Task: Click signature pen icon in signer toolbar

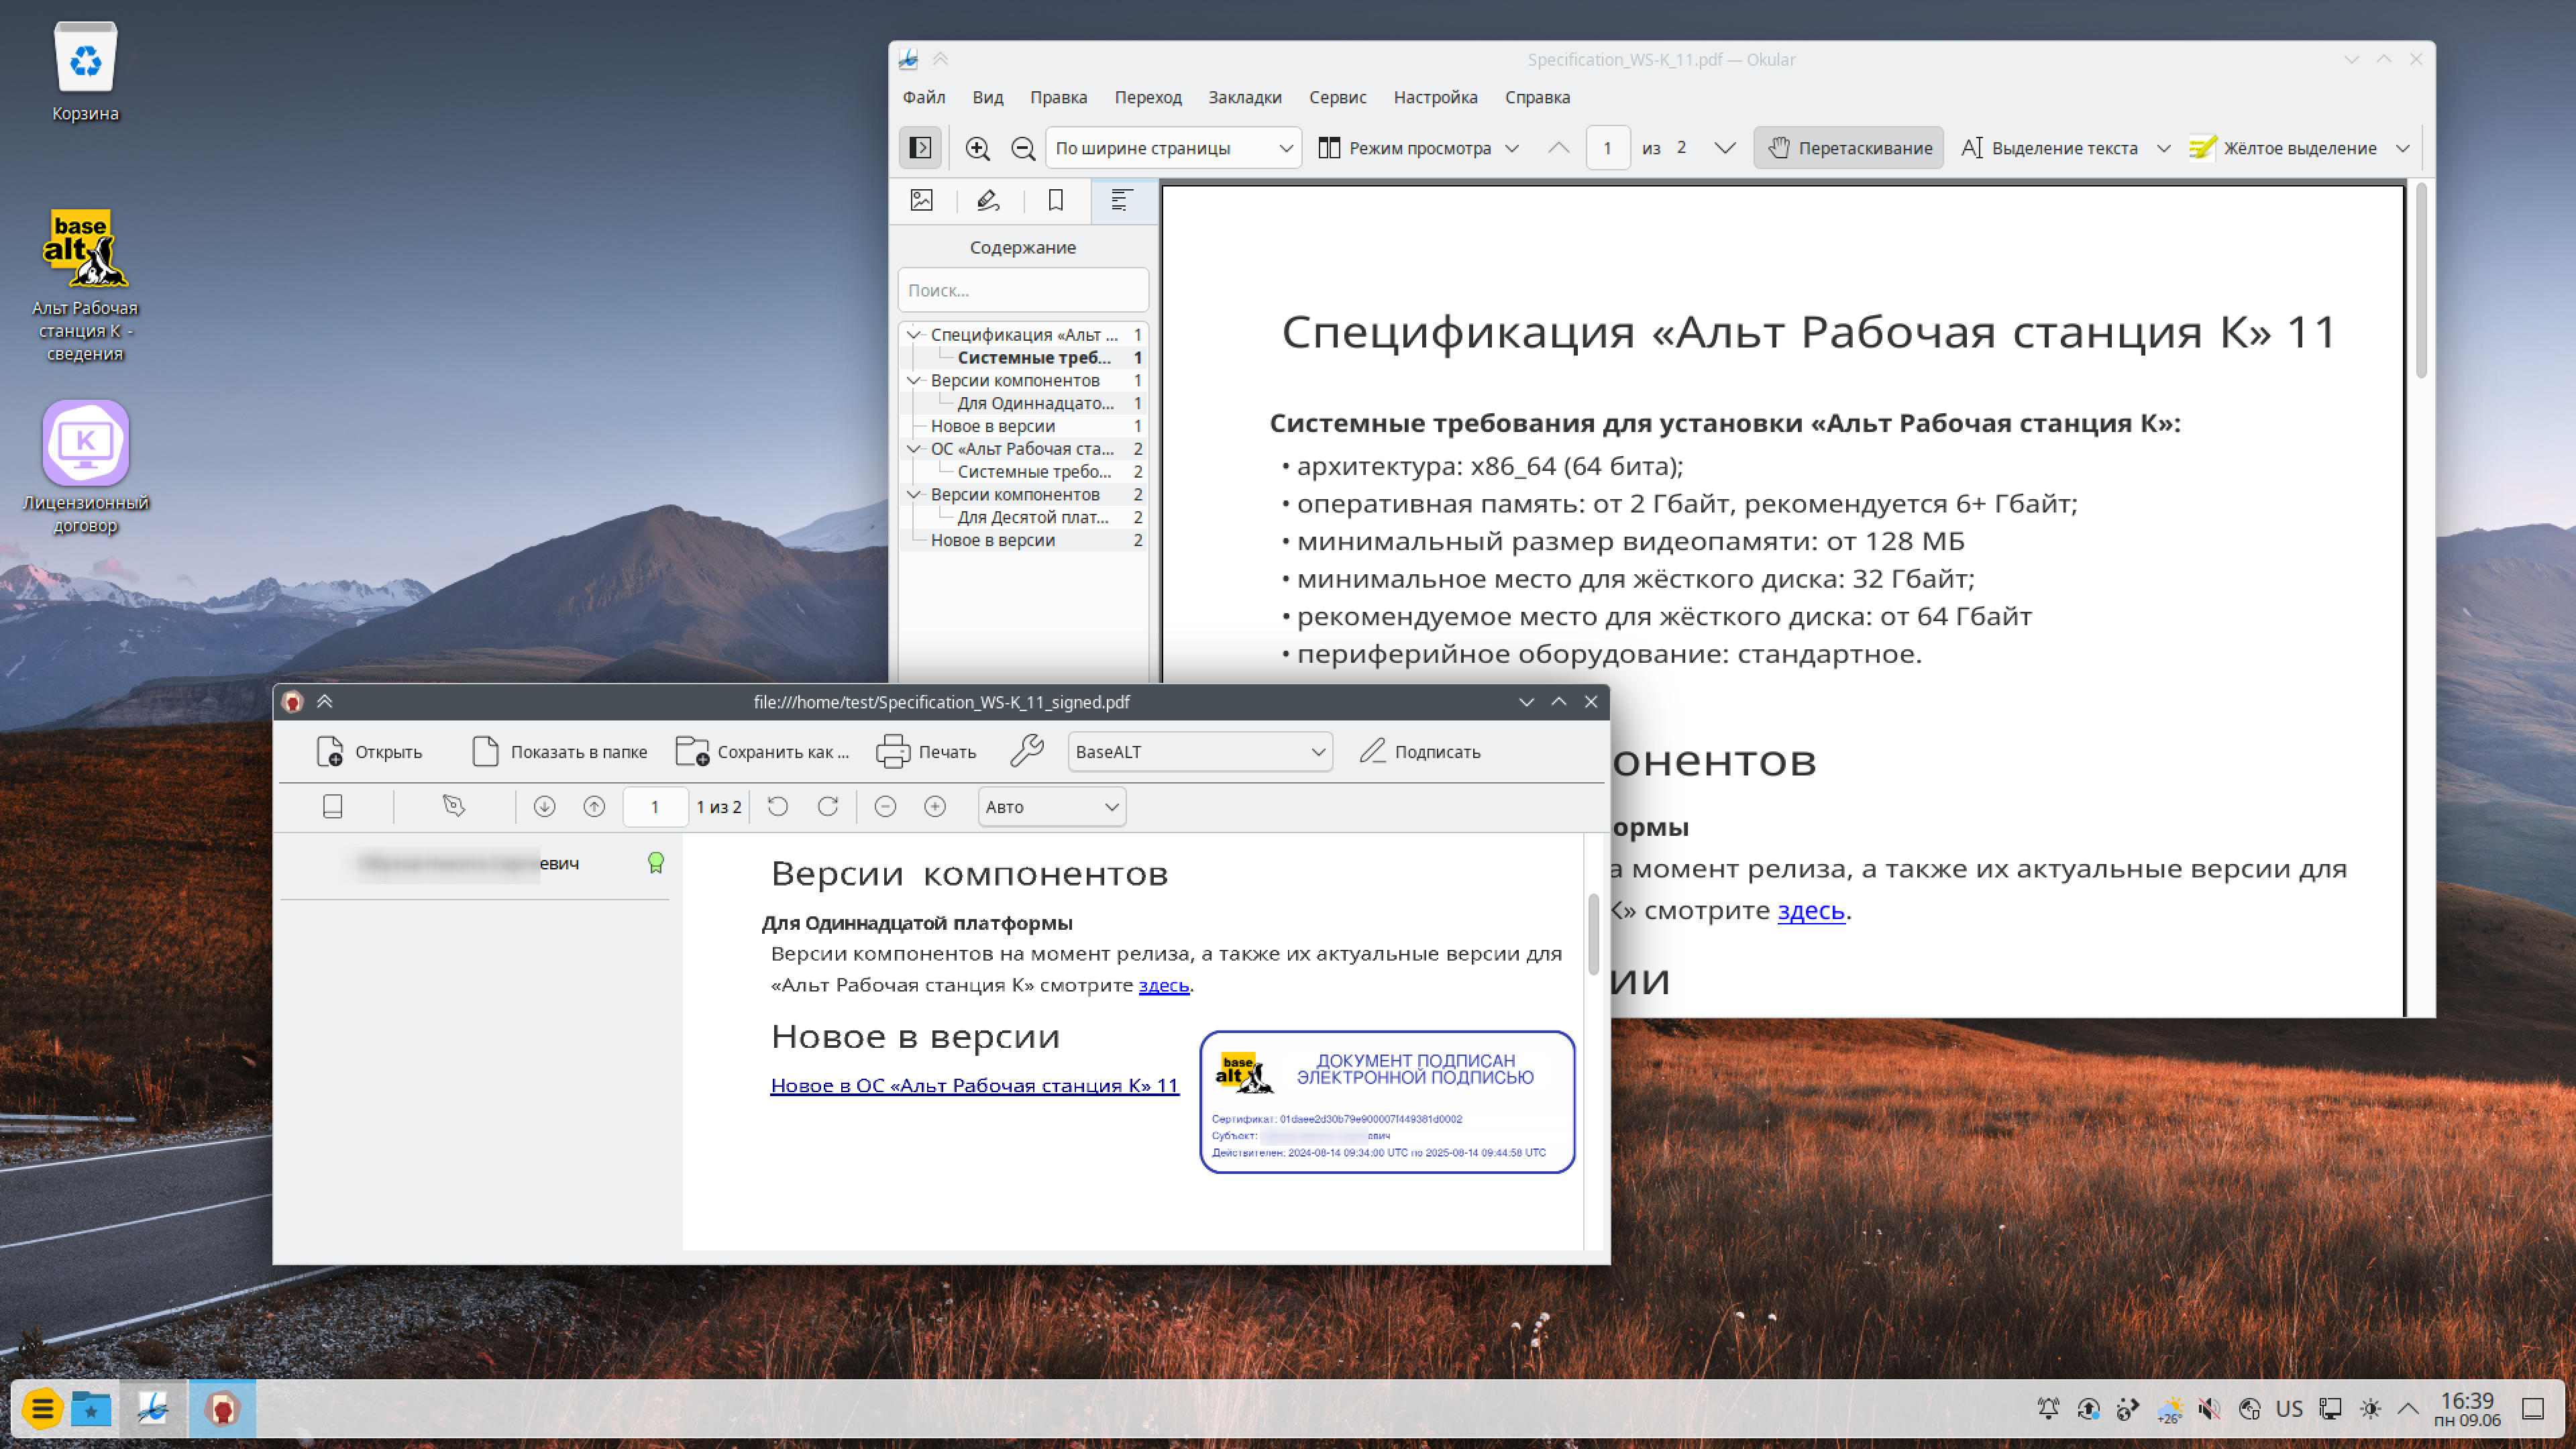Action: (454, 807)
